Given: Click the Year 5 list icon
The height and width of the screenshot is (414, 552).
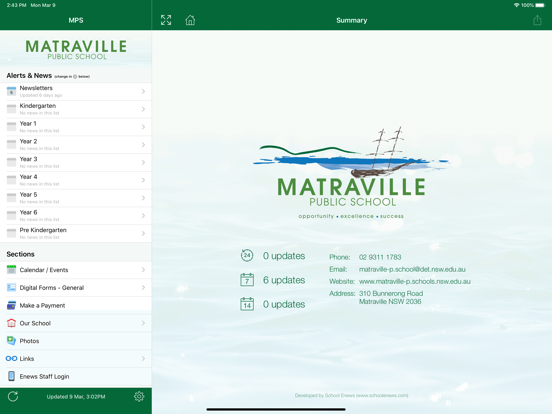Looking at the screenshot, I should [11, 197].
